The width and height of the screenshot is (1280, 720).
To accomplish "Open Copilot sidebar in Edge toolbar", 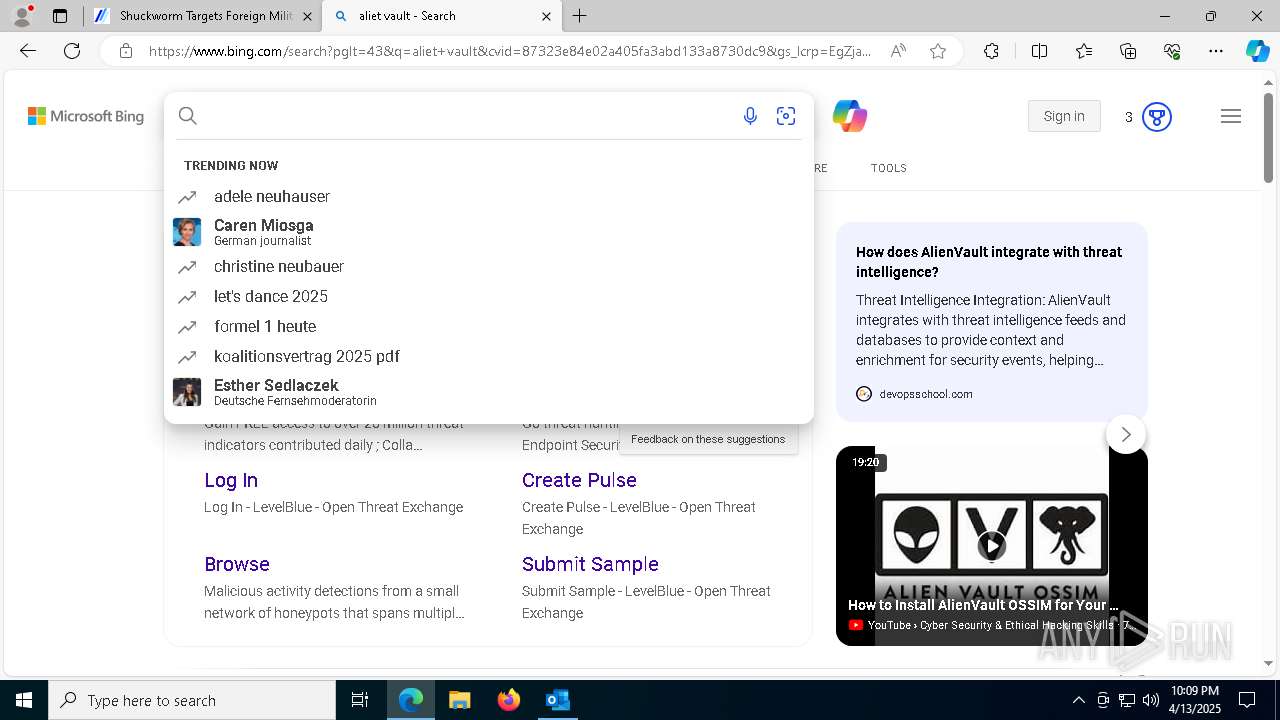I will point(1257,51).
